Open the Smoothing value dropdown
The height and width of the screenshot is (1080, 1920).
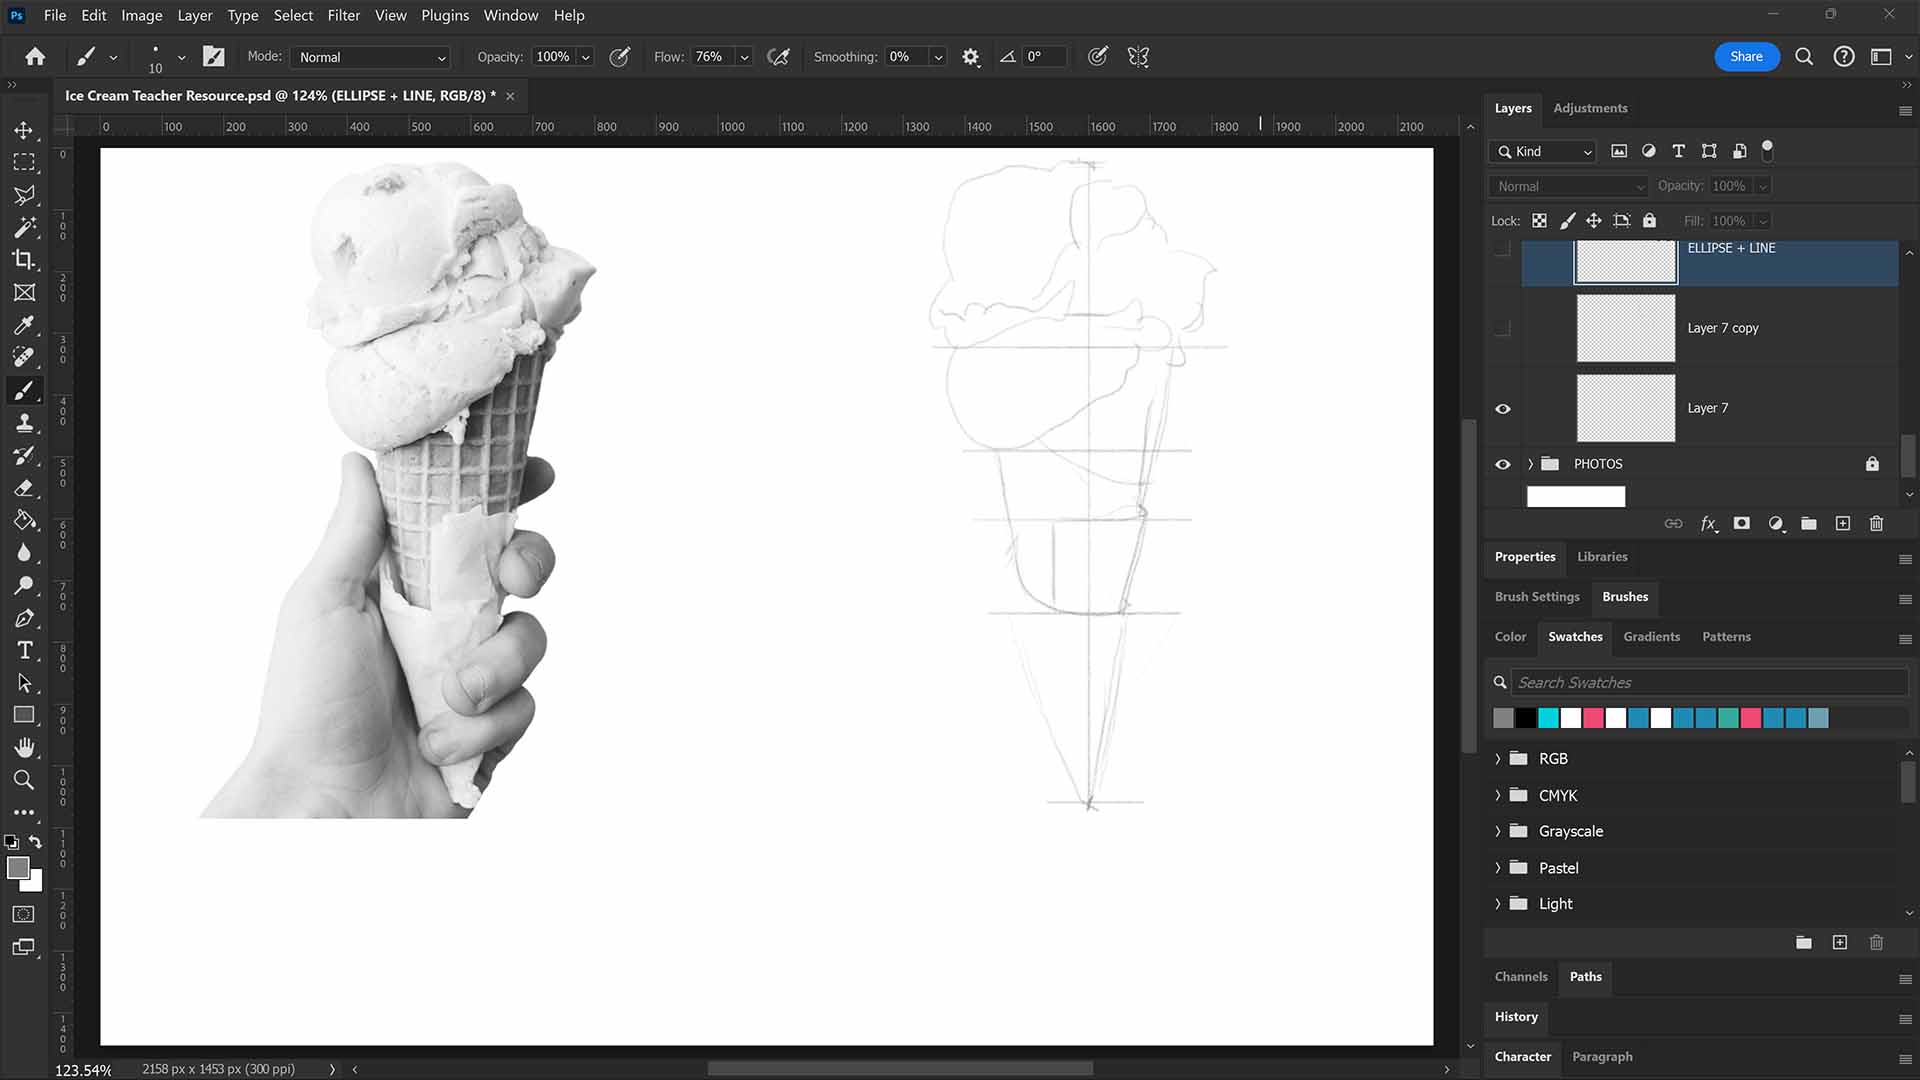pos(938,57)
